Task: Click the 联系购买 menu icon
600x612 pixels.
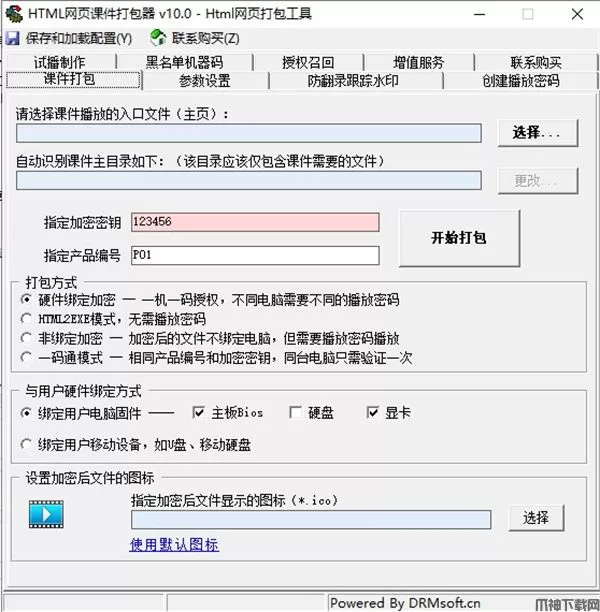Action: pyautogui.click(x=158, y=38)
